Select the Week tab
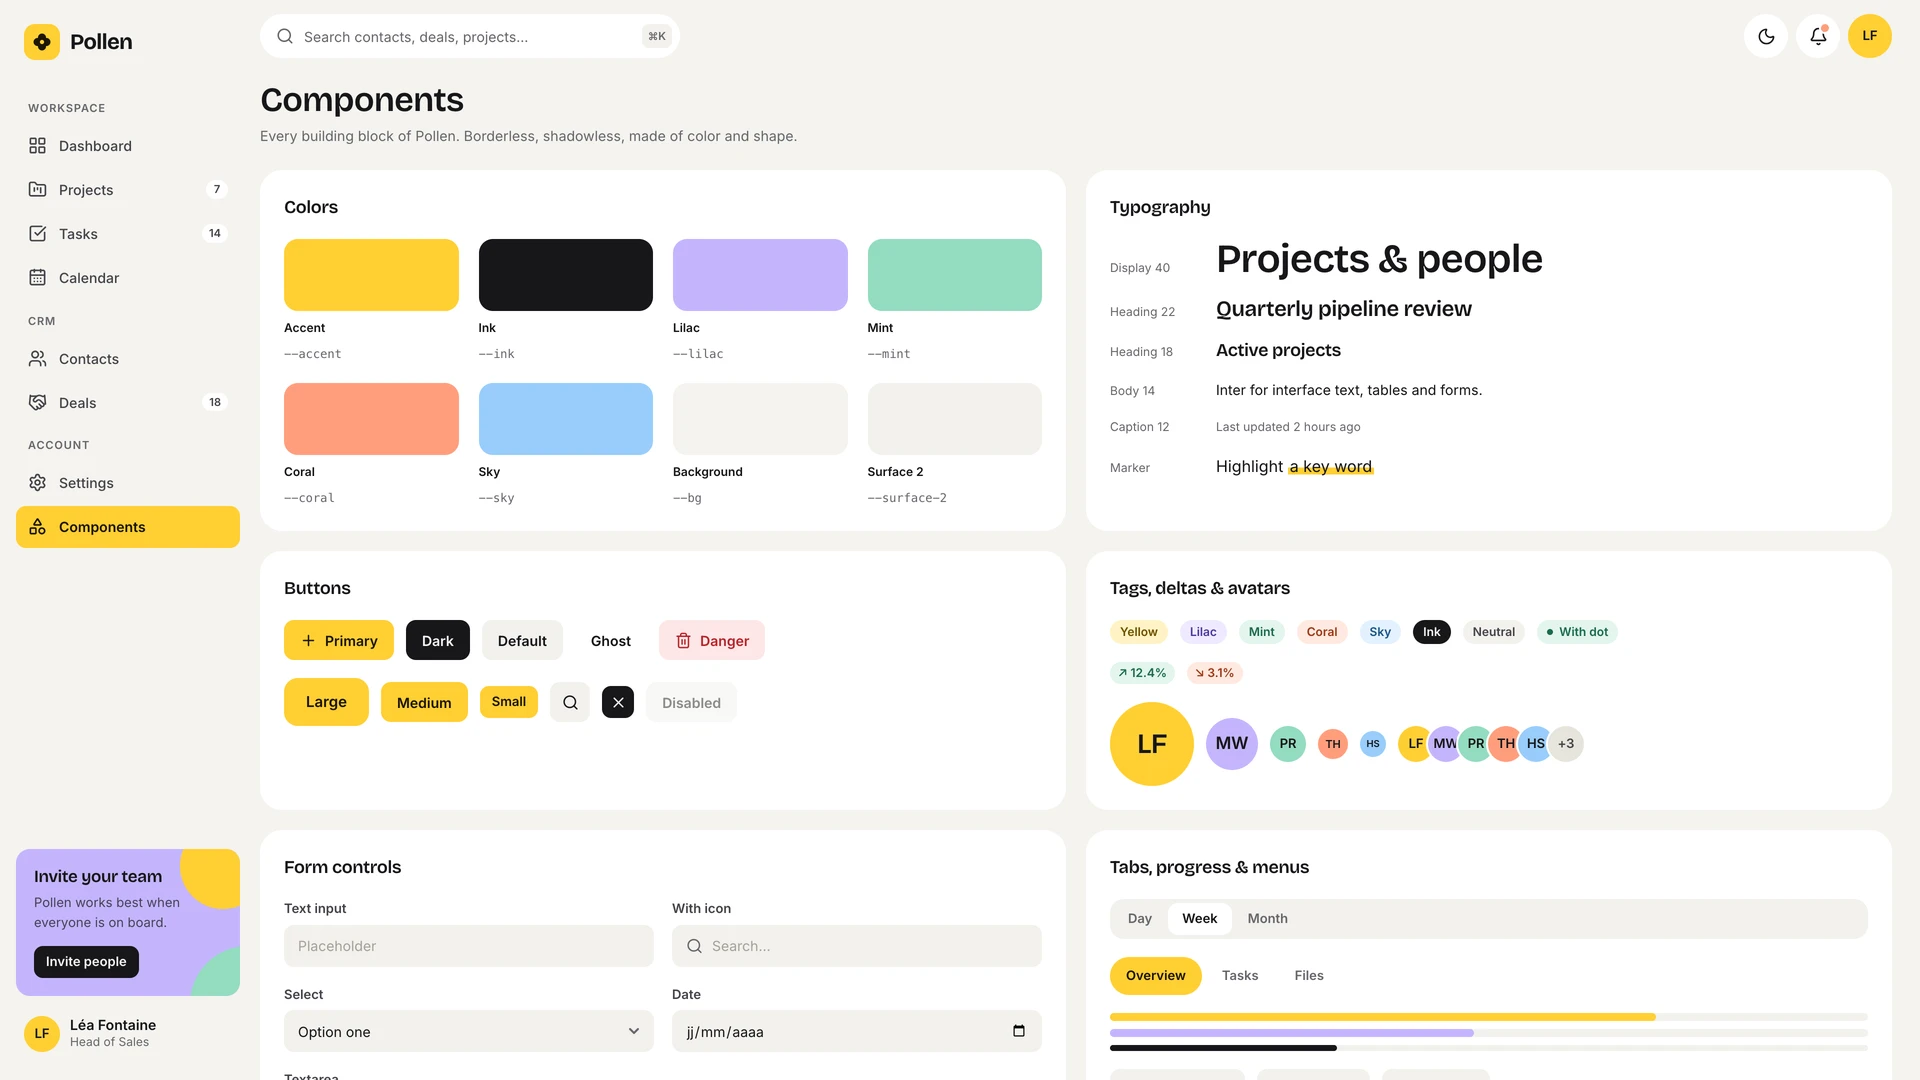This screenshot has width=1920, height=1080. [x=1200, y=919]
